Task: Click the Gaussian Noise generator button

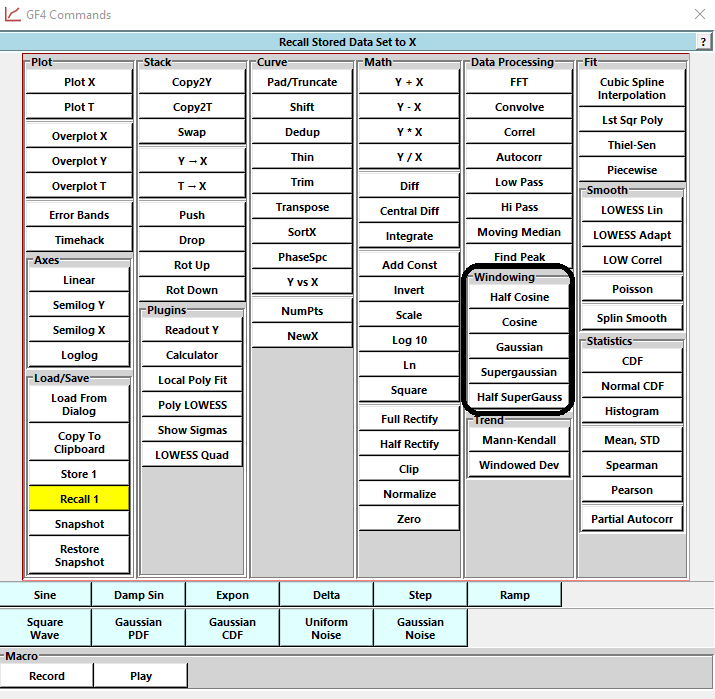Action: (420, 628)
